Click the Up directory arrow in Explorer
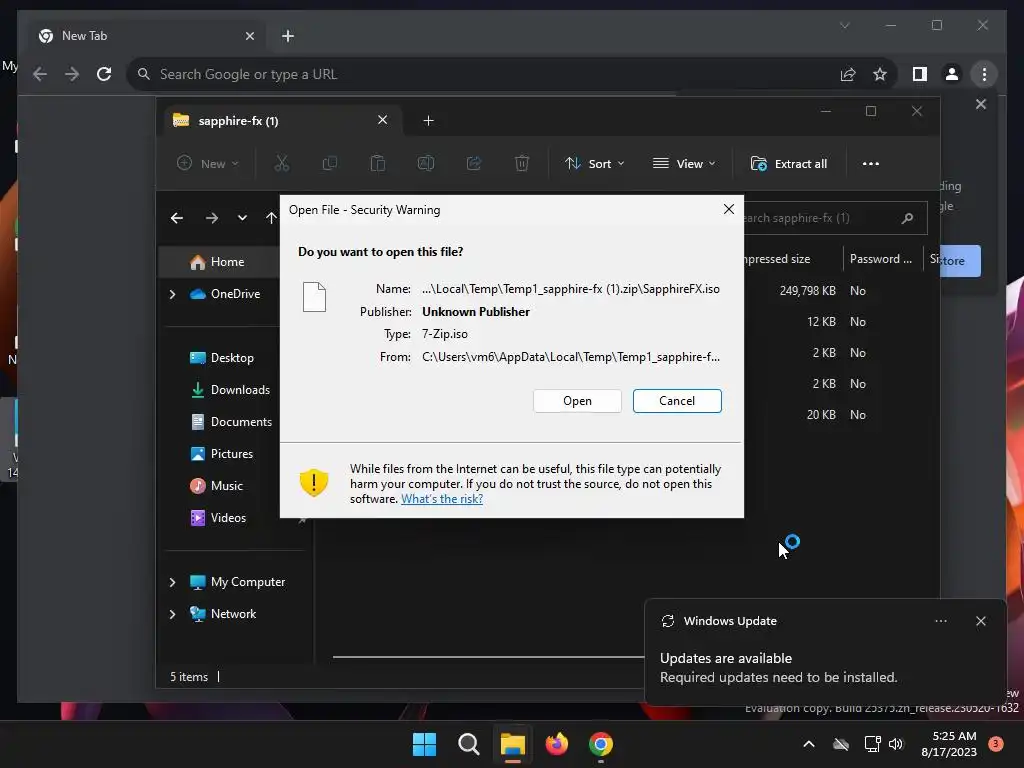 pos(271,218)
